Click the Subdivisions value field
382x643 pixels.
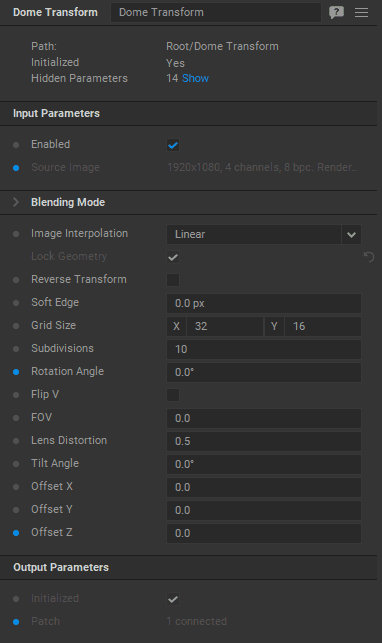click(x=264, y=349)
